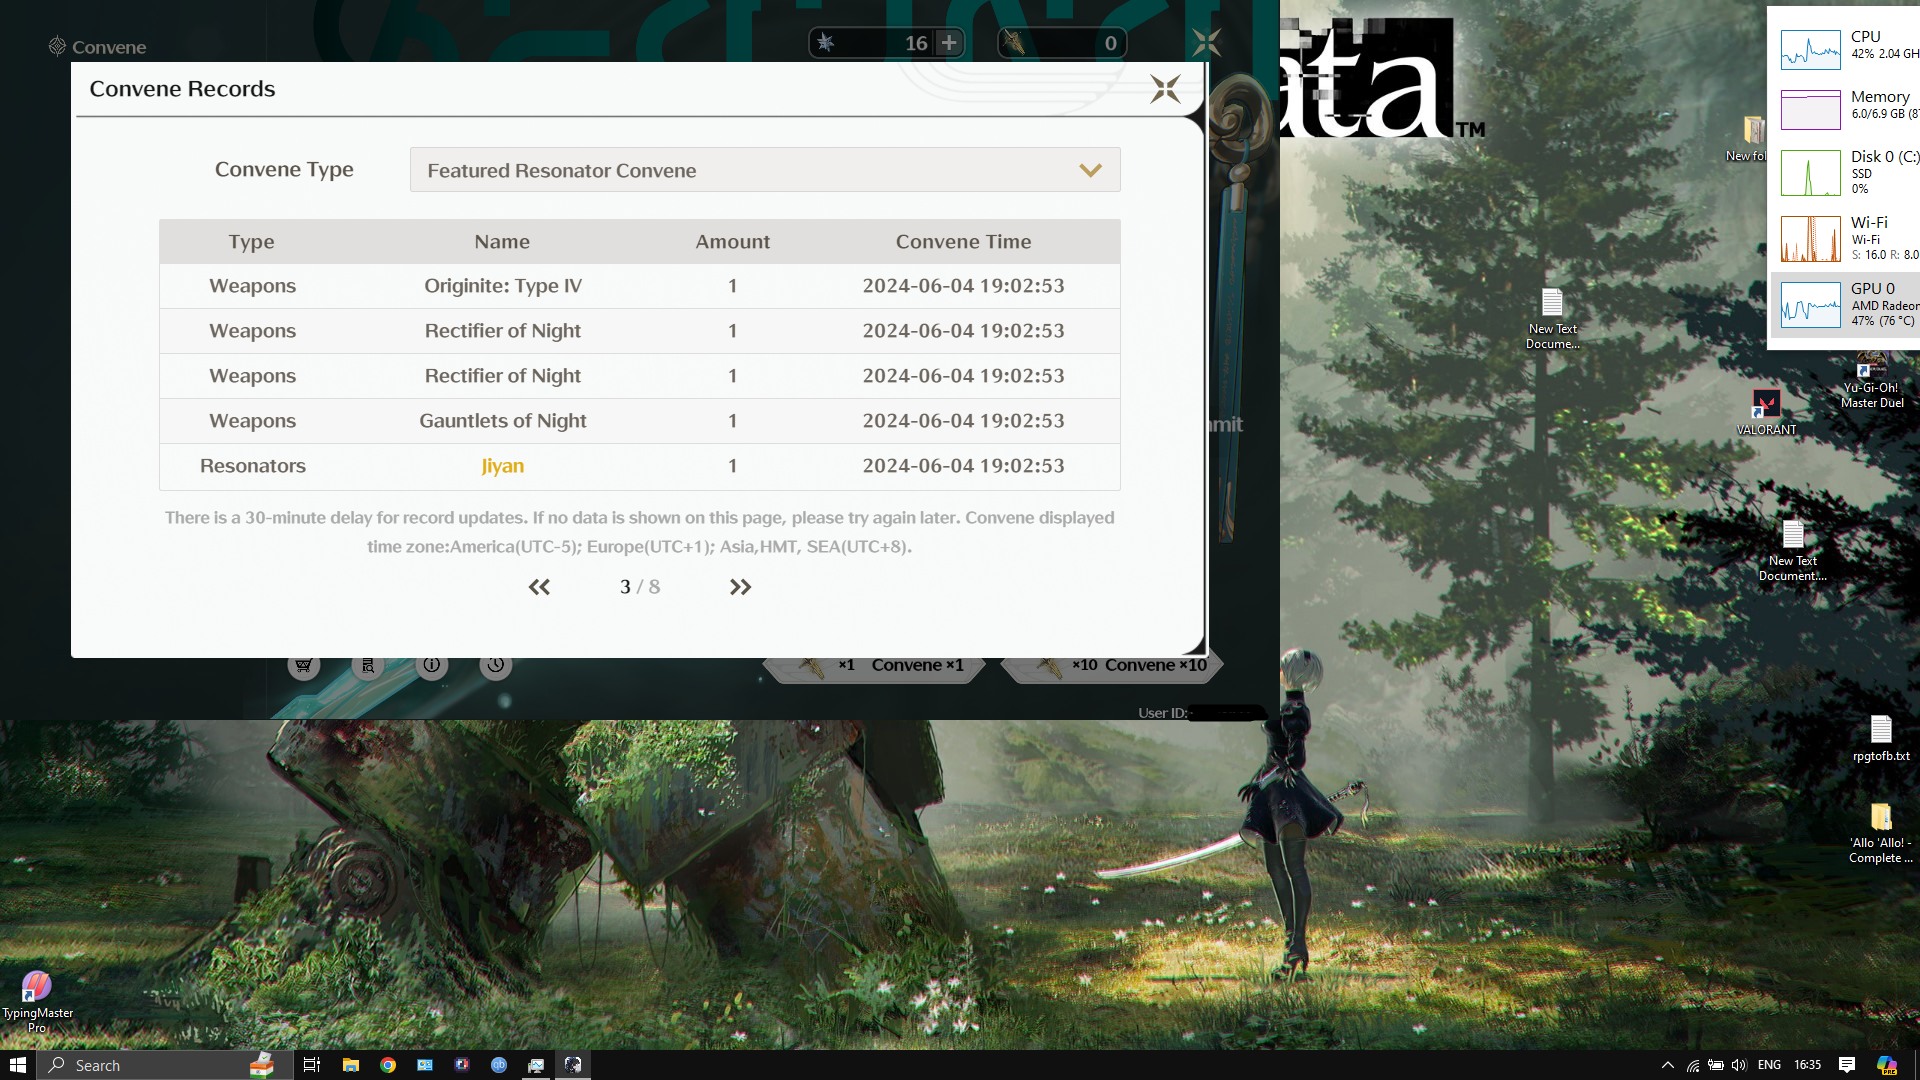Select Yu-Gi-Oh! Master Duel desktop shortcut

coord(1872,380)
